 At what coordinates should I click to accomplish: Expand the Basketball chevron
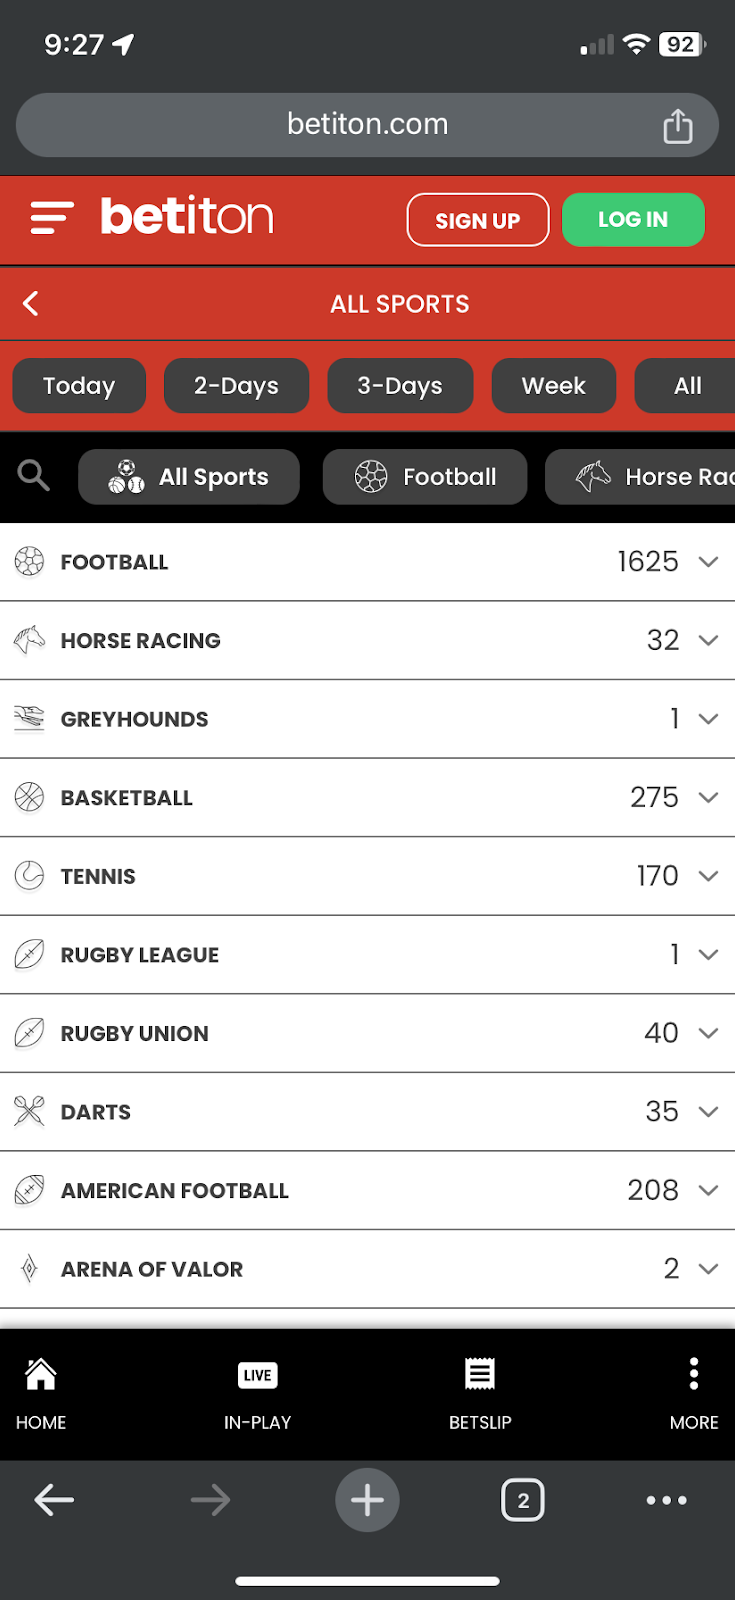[708, 798]
